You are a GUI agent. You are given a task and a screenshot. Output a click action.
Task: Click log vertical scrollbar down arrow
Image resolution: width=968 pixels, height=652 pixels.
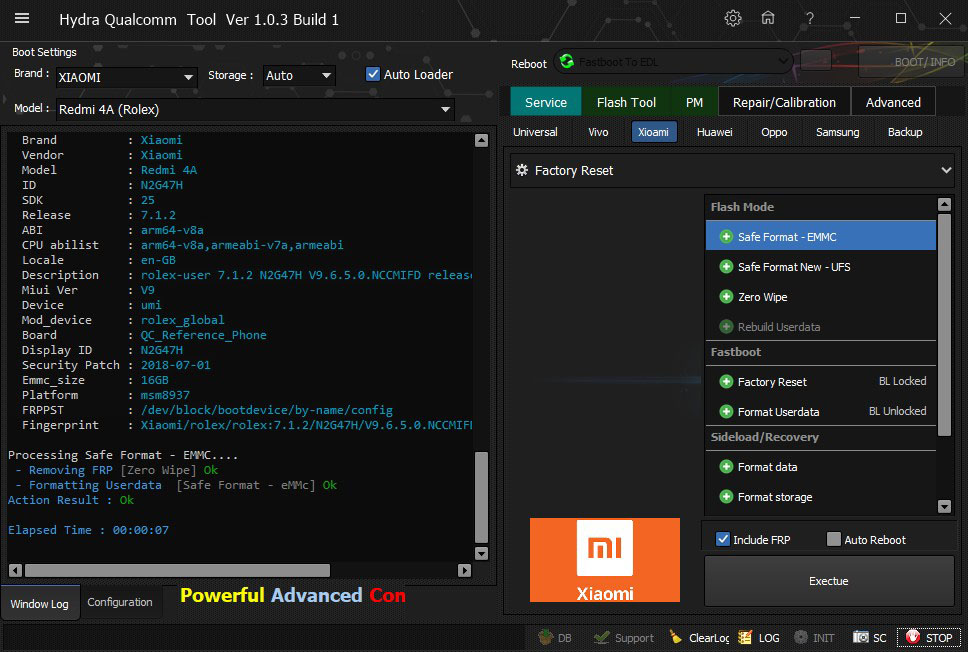point(482,553)
